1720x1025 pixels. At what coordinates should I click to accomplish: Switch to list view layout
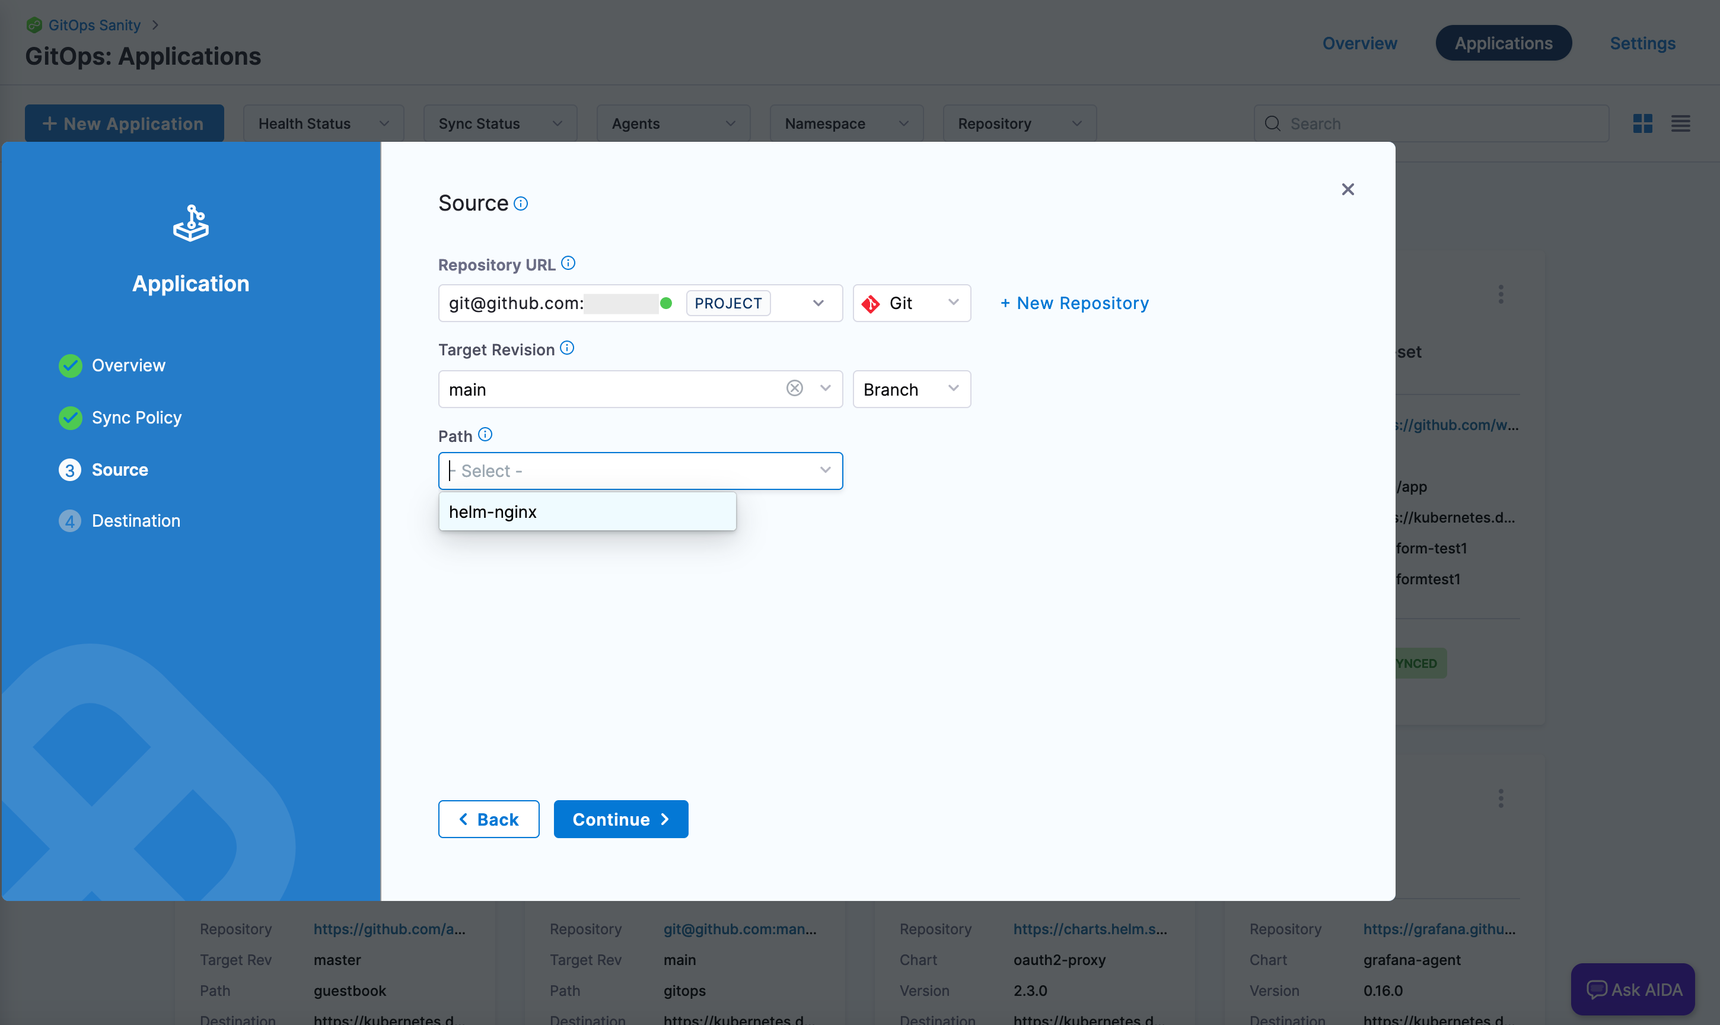(x=1680, y=124)
